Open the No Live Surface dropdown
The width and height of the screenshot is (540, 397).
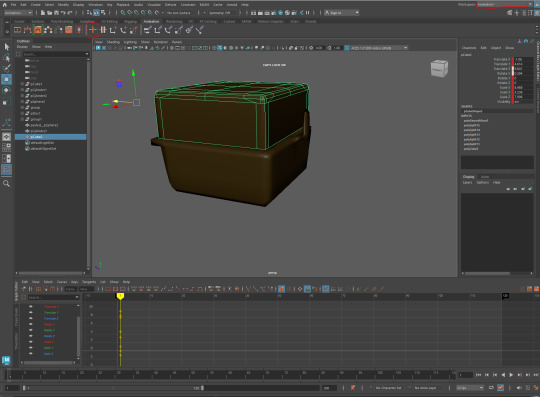coord(179,13)
